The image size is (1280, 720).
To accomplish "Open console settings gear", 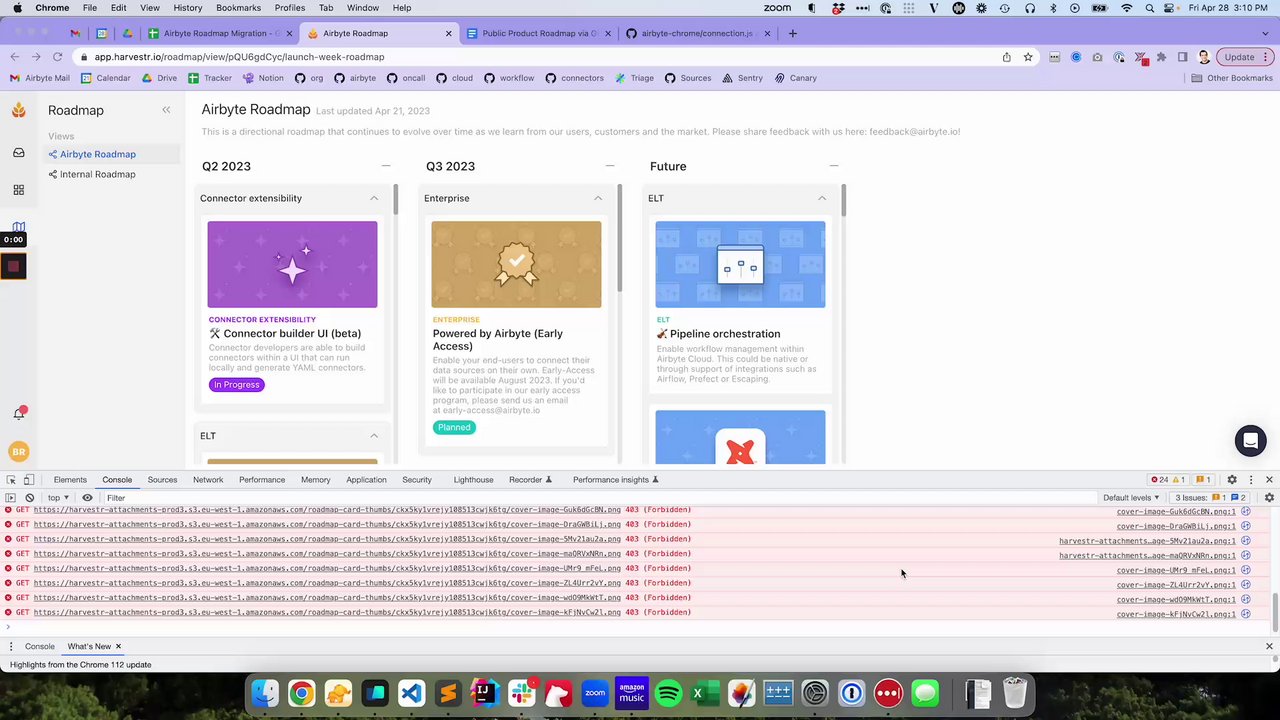I will pyautogui.click(x=1269, y=497).
